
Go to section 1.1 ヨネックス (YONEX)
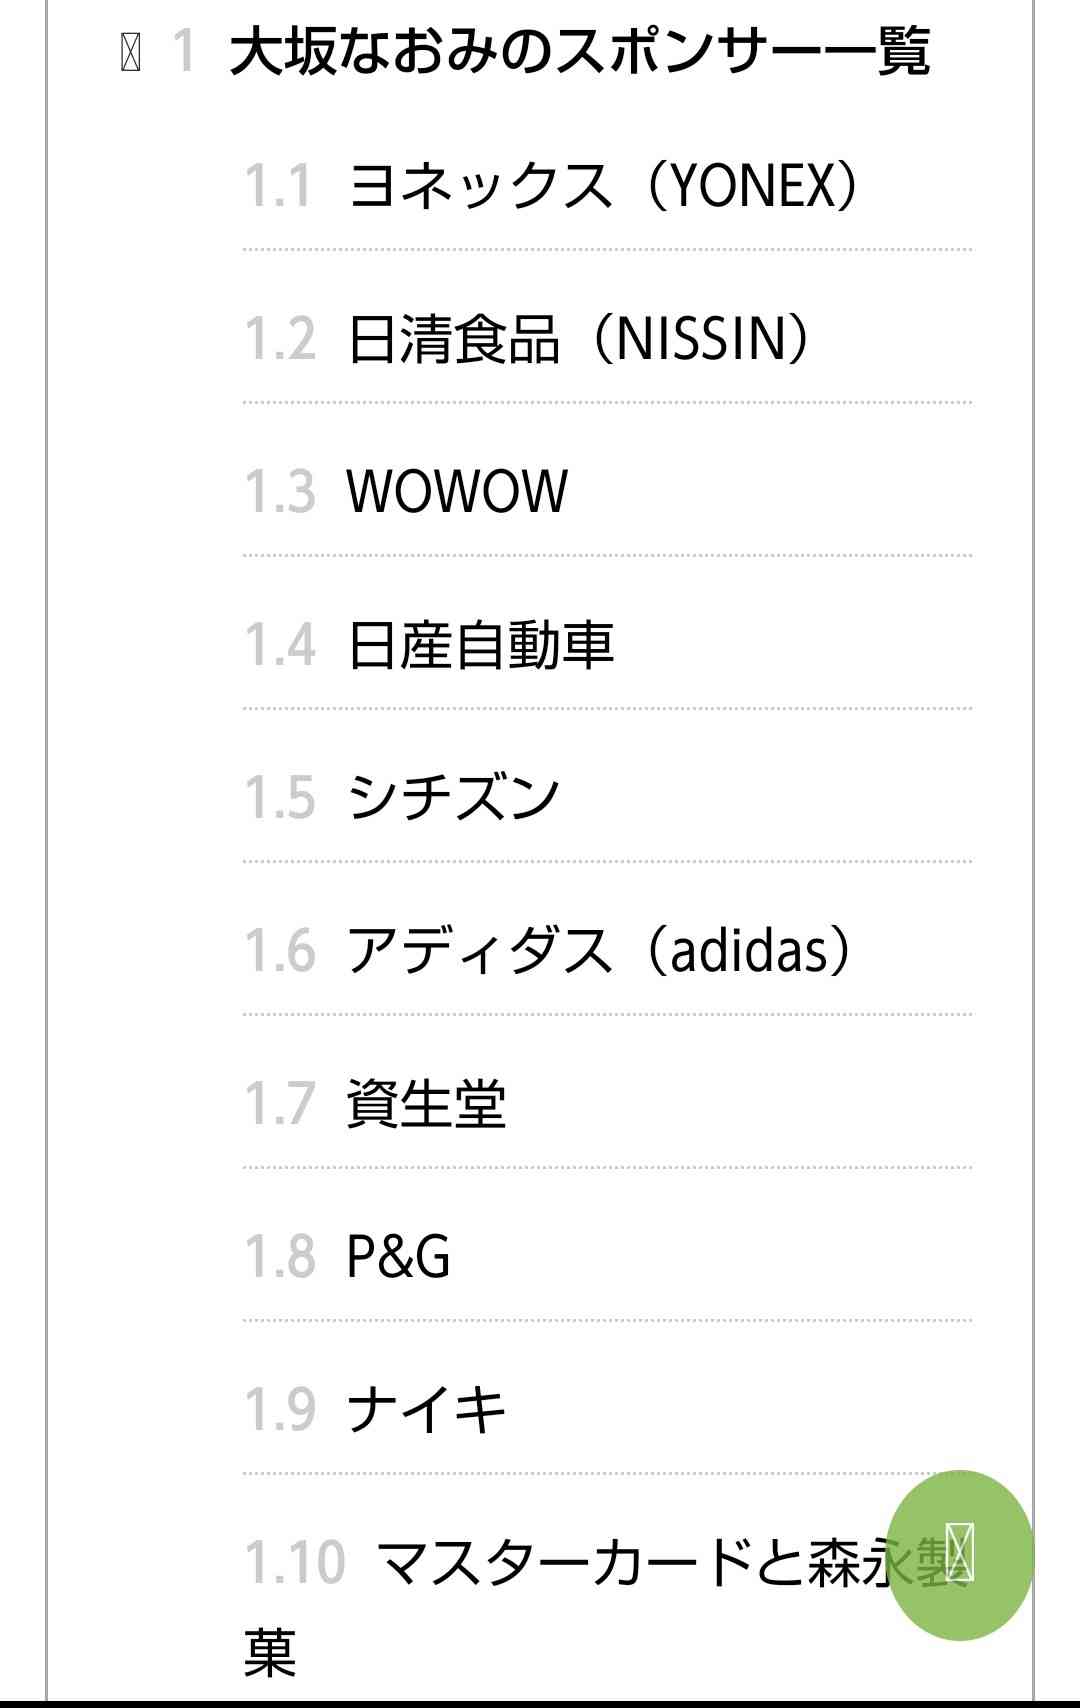[x=603, y=186]
